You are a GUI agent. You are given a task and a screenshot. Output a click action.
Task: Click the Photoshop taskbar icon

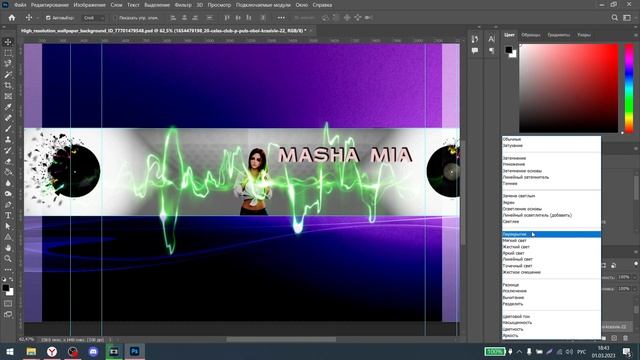(134, 351)
